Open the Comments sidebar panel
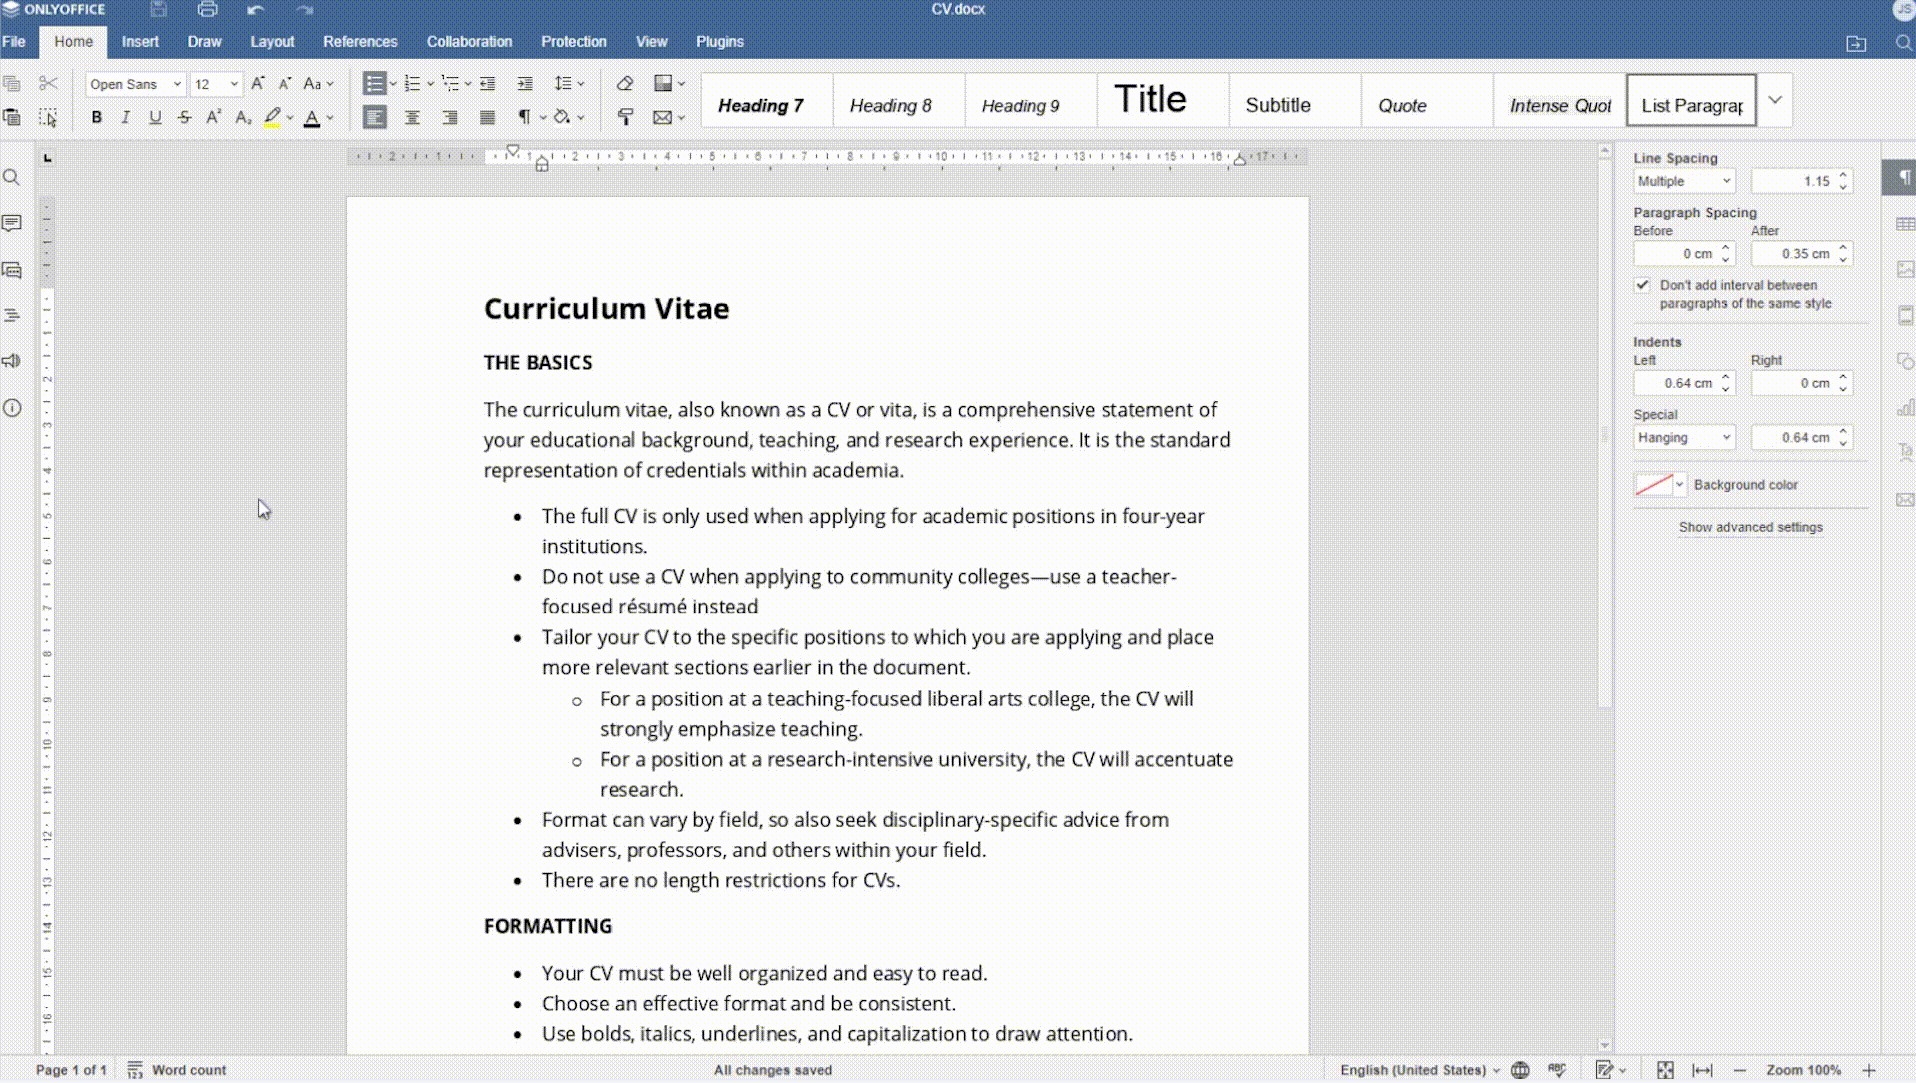Viewport: 1916px width, 1083px height. click(x=12, y=223)
